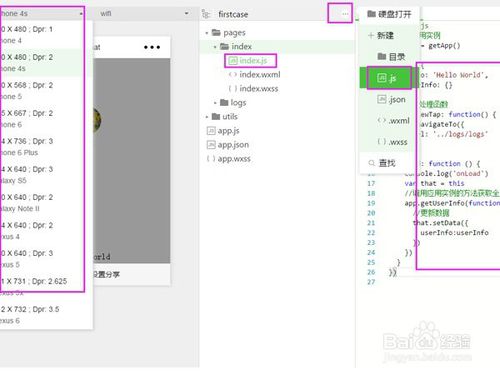Click code line number 27
Screen dimensions: 500x375
click(x=371, y=282)
